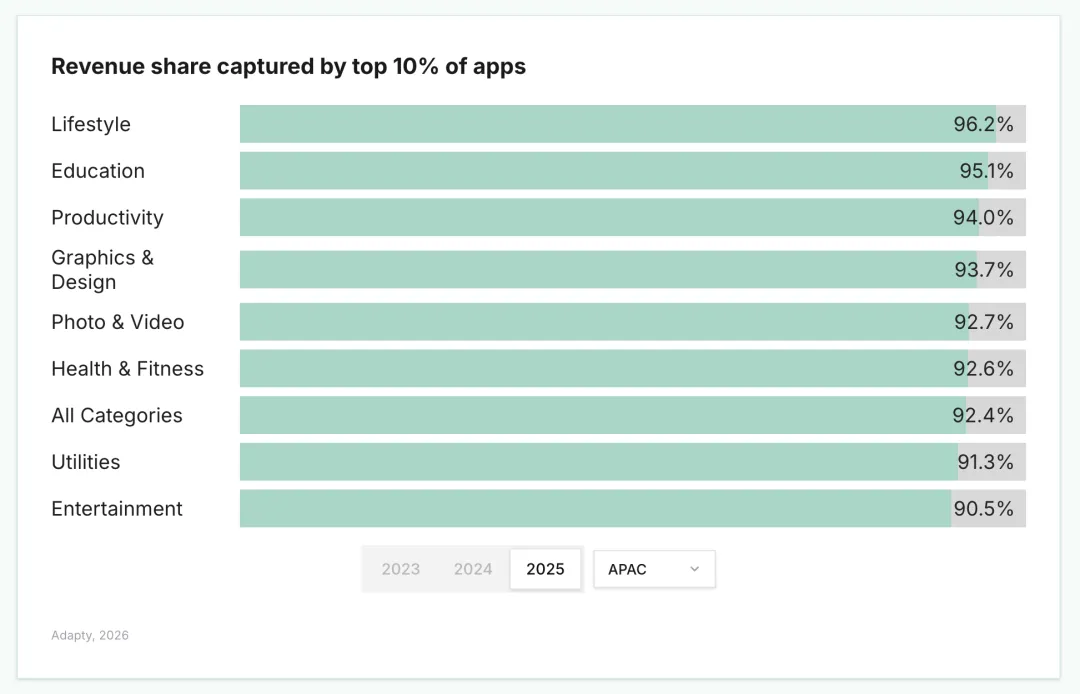Click the Entertainment bar
This screenshot has width=1080, height=694.
click(x=600, y=509)
